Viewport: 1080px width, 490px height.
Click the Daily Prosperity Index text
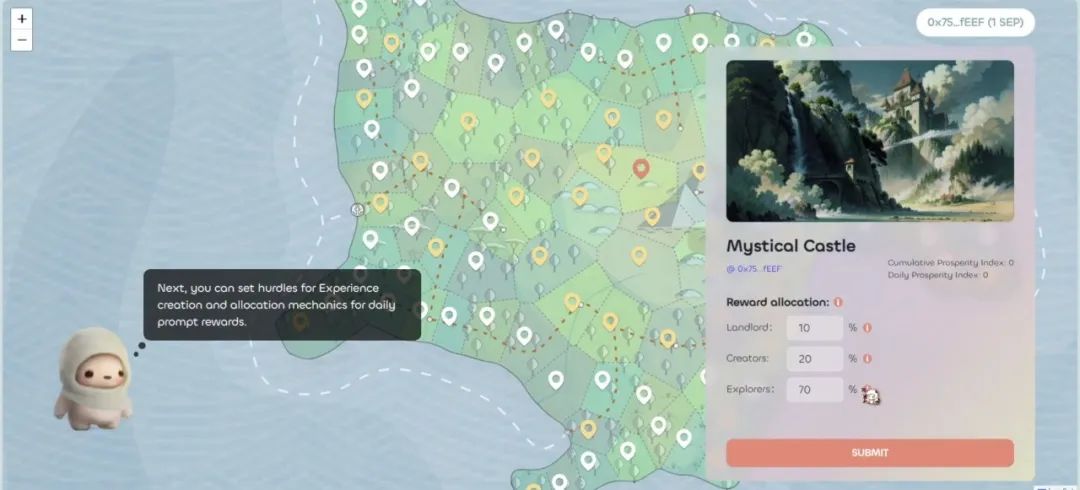[937, 274]
